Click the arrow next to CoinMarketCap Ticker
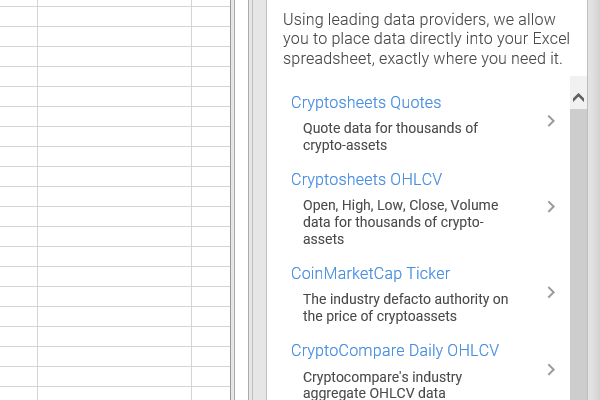 click(x=551, y=292)
